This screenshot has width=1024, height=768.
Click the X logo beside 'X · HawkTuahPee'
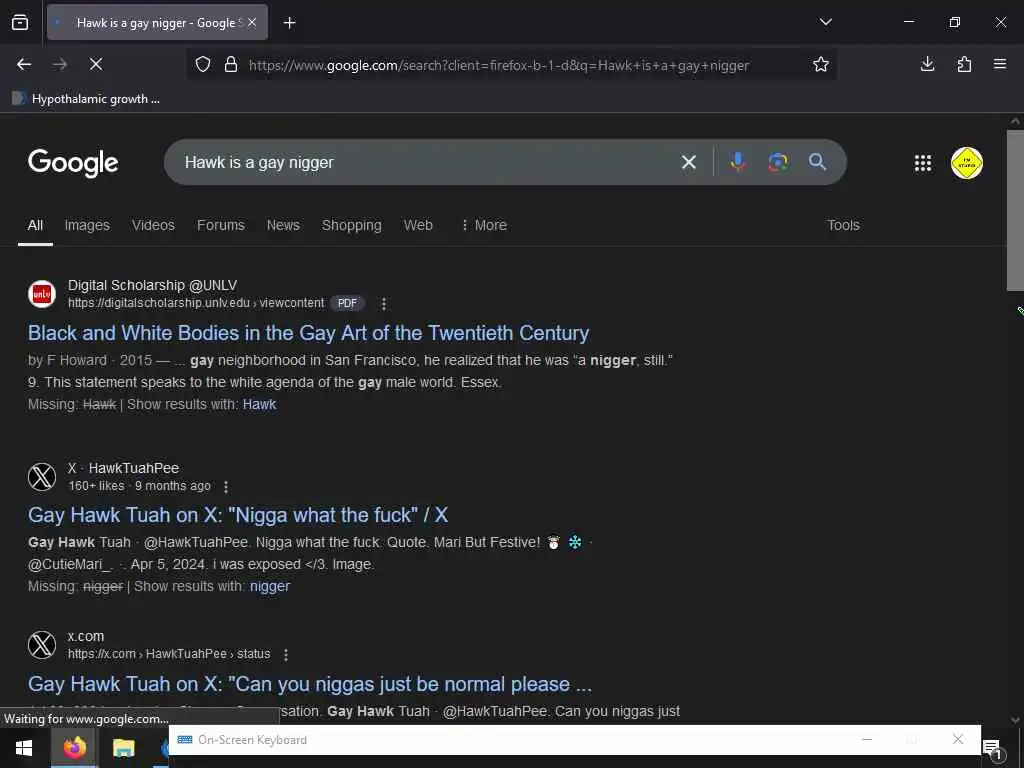[42, 477]
